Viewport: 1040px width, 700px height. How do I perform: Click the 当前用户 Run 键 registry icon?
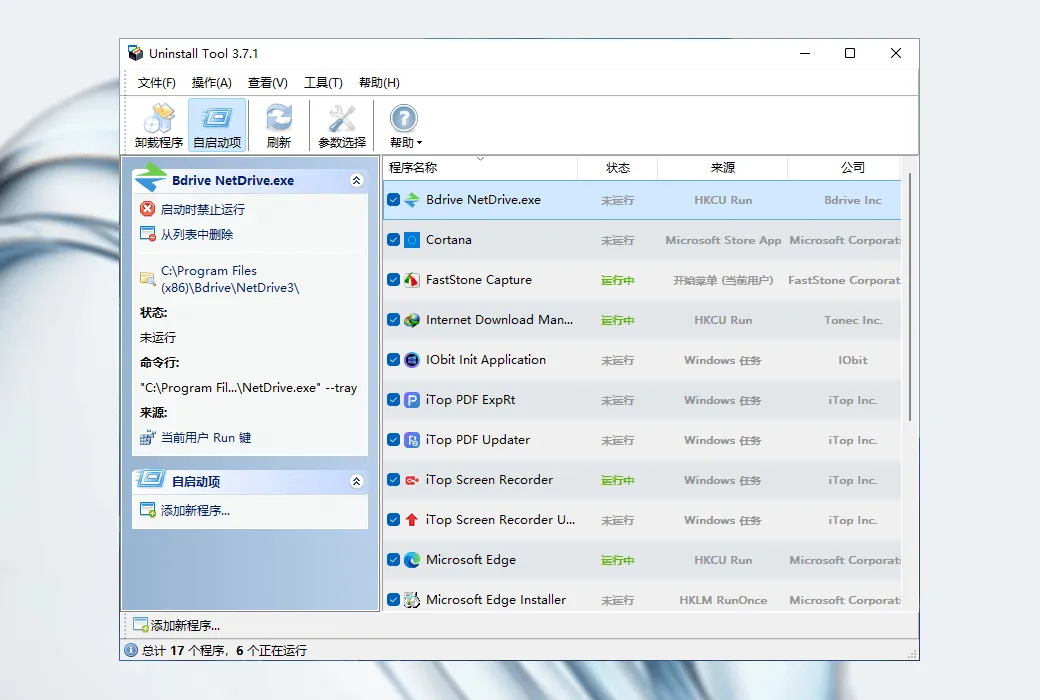(x=147, y=438)
